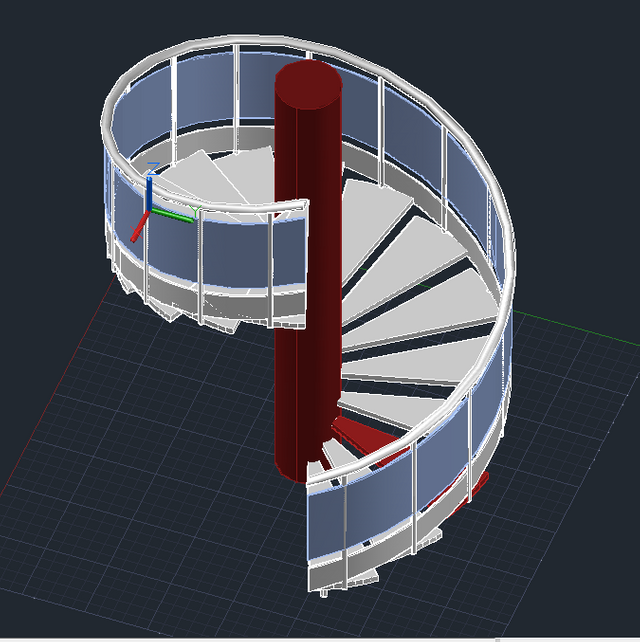Select the red bracket on the outer lower stringer
The width and height of the screenshot is (640, 642).
pyautogui.click(x=478, y=486)
